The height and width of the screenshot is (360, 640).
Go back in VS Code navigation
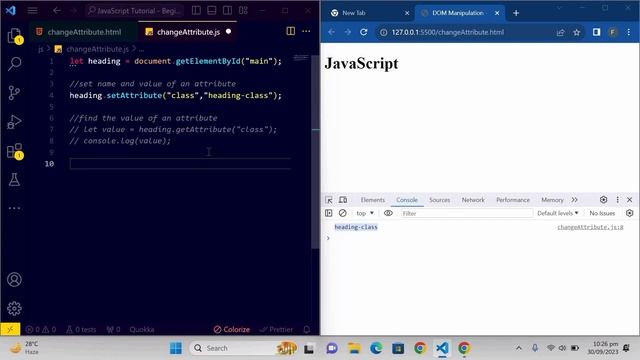(x=57, y=11)
